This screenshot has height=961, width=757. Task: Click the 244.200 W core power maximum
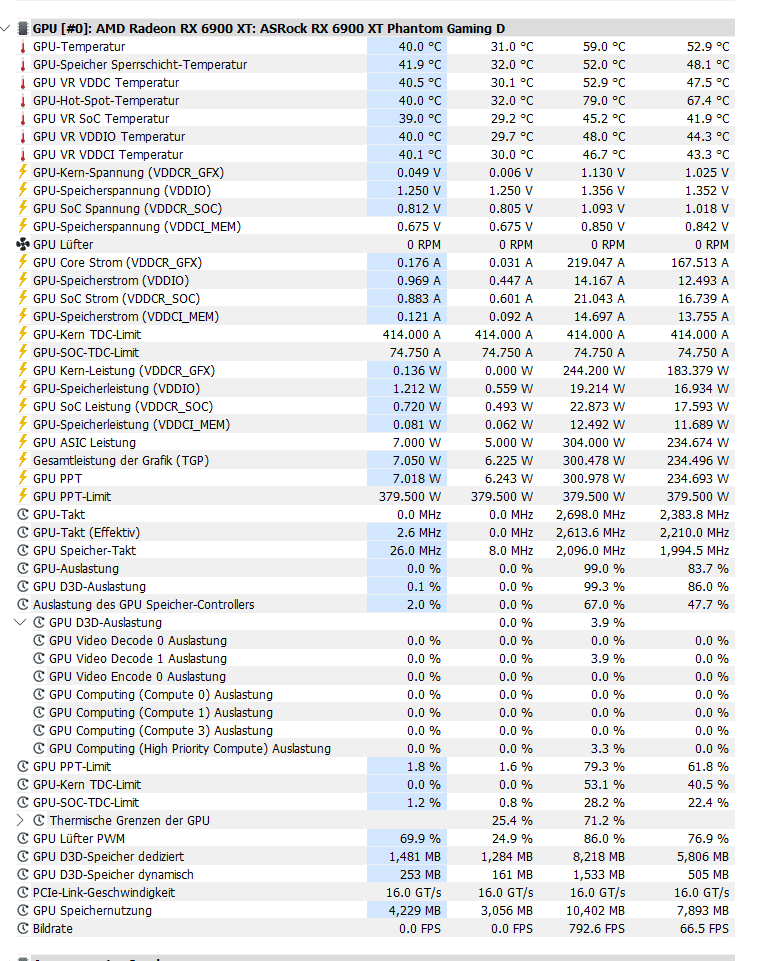(x=594, y=370)
